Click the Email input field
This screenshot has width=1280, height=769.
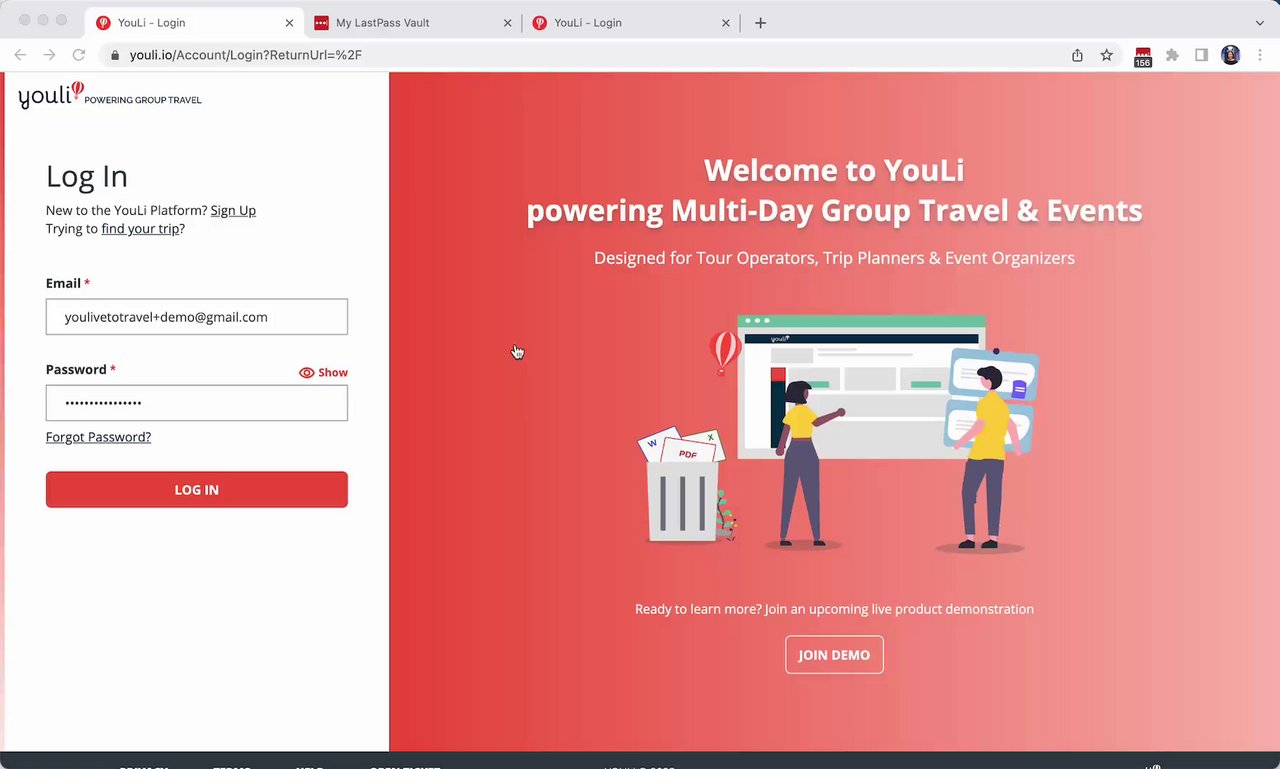[x=197, y=317]
